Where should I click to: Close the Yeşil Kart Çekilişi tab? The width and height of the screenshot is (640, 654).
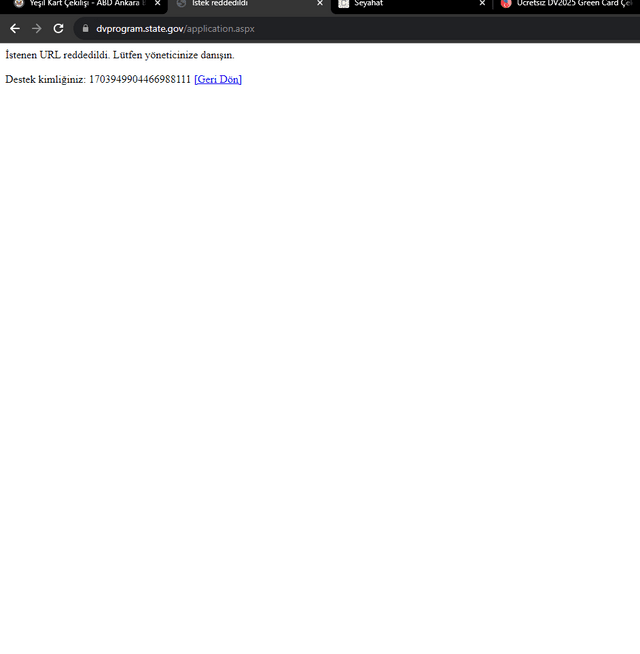pos(158,3)
